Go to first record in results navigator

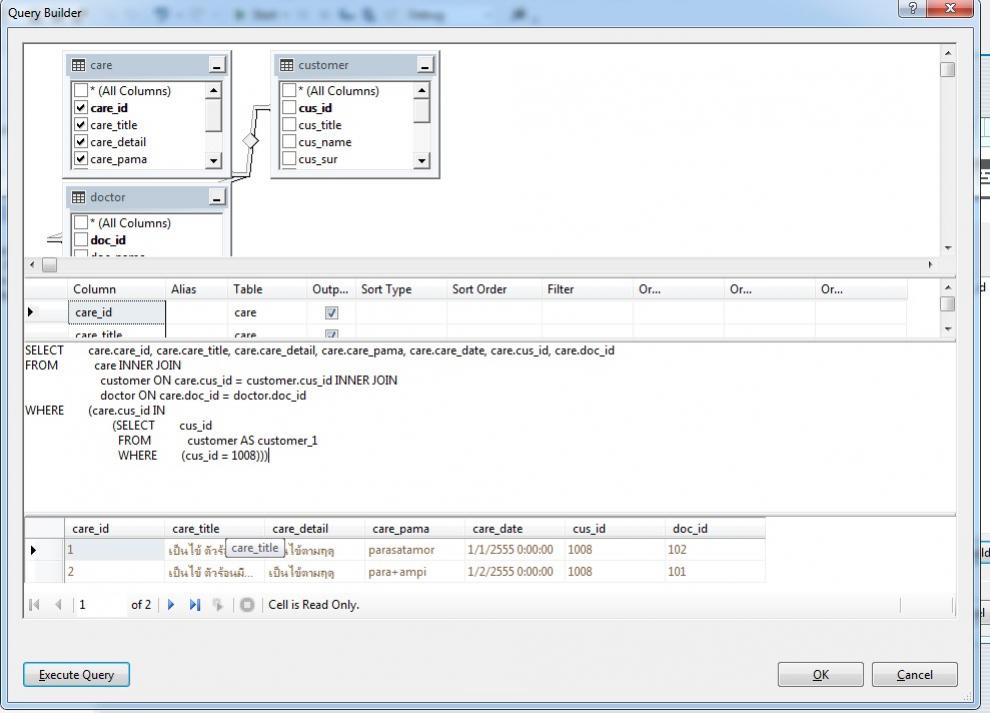pos(35,605)
